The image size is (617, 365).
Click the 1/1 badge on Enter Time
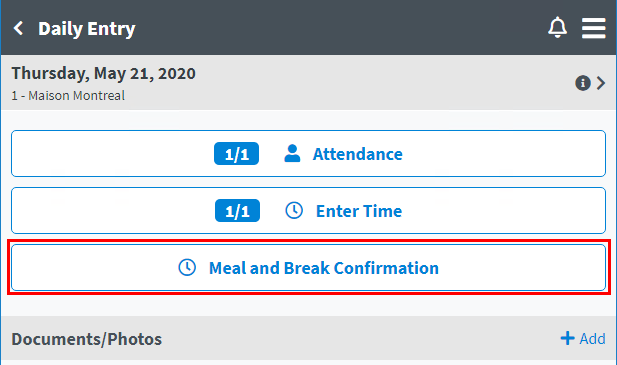[237, 210]
